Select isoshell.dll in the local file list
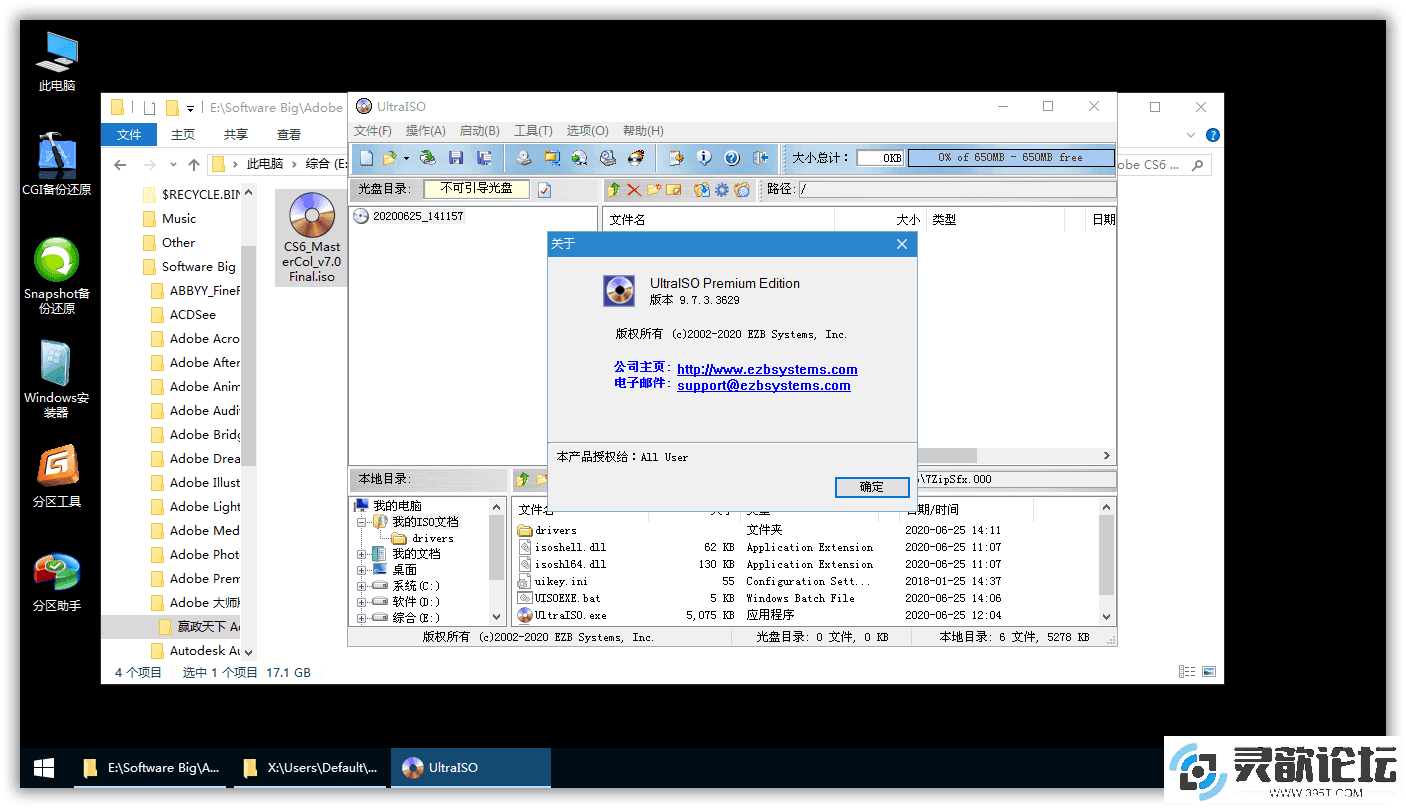The image size is (1406, 808). click(x=570, y=547)
